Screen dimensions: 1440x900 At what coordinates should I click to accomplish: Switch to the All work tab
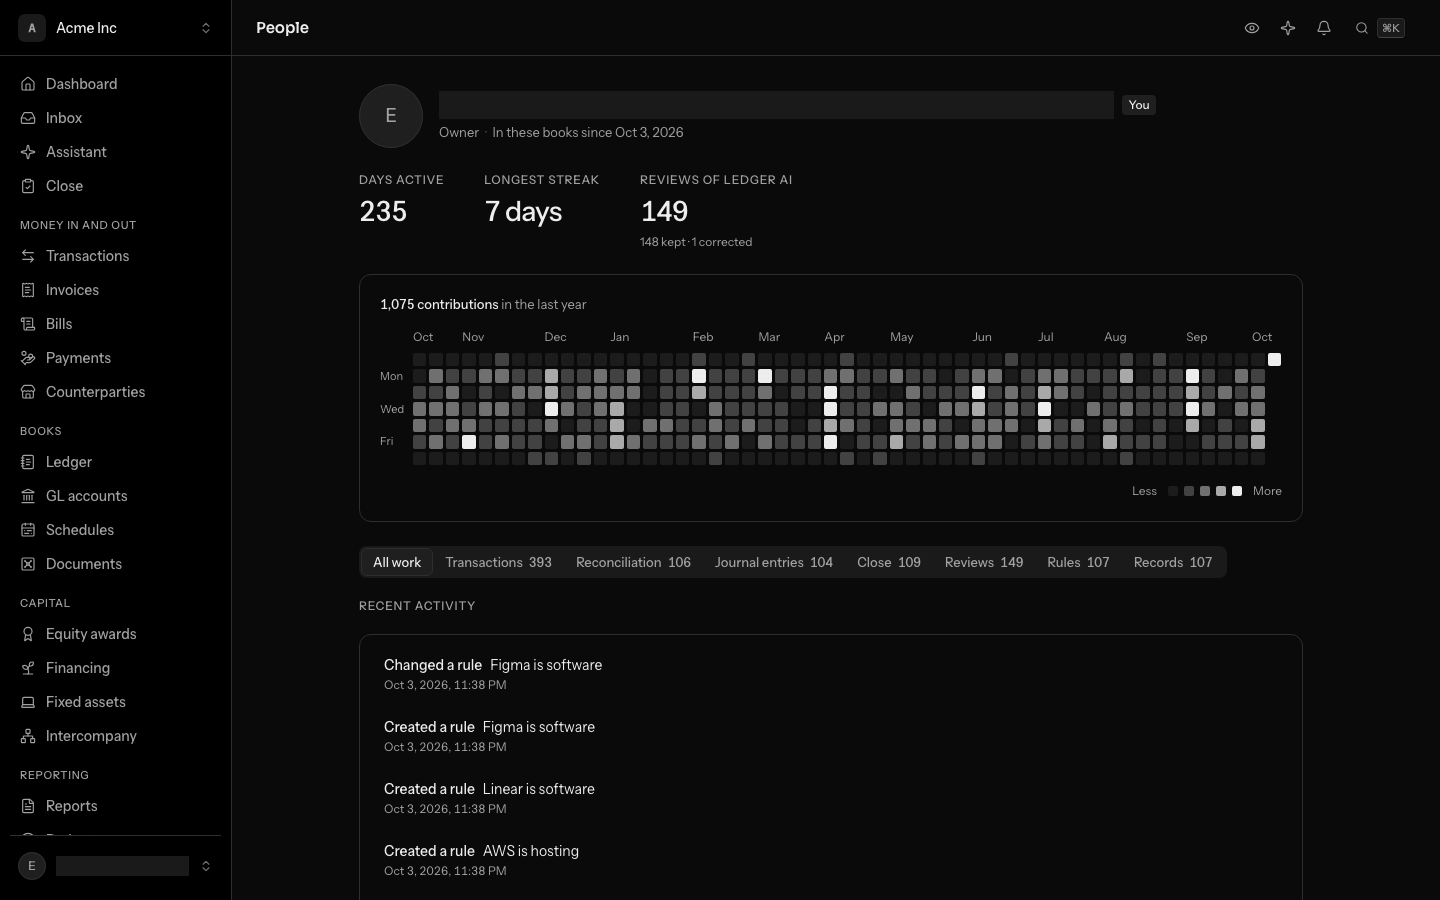tap(397, 562)
